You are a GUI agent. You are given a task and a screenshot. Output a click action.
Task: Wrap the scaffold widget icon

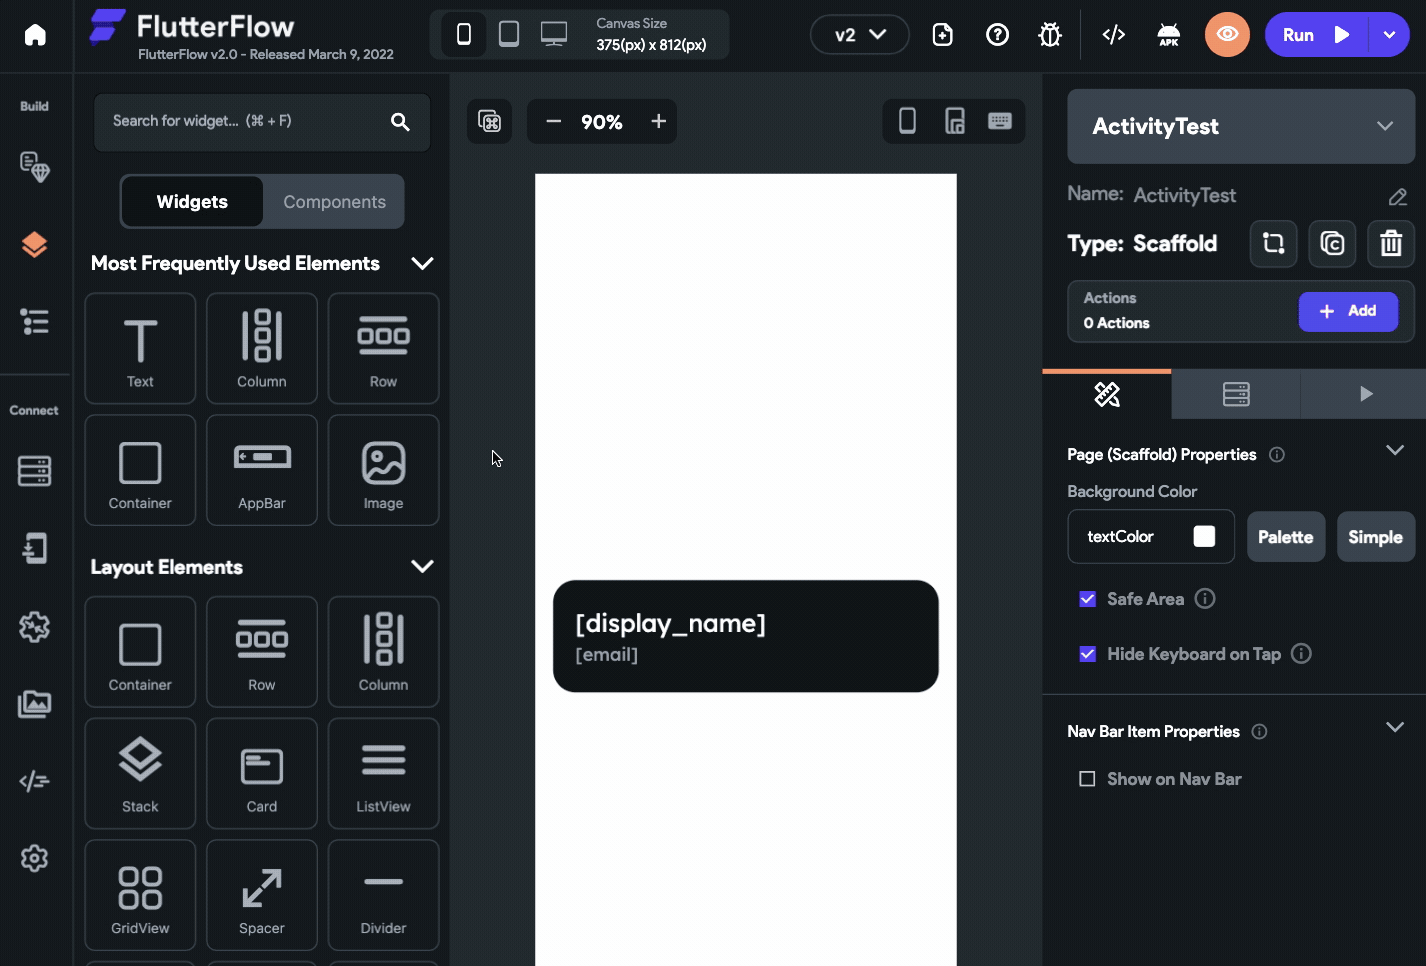coord(1273,243)
